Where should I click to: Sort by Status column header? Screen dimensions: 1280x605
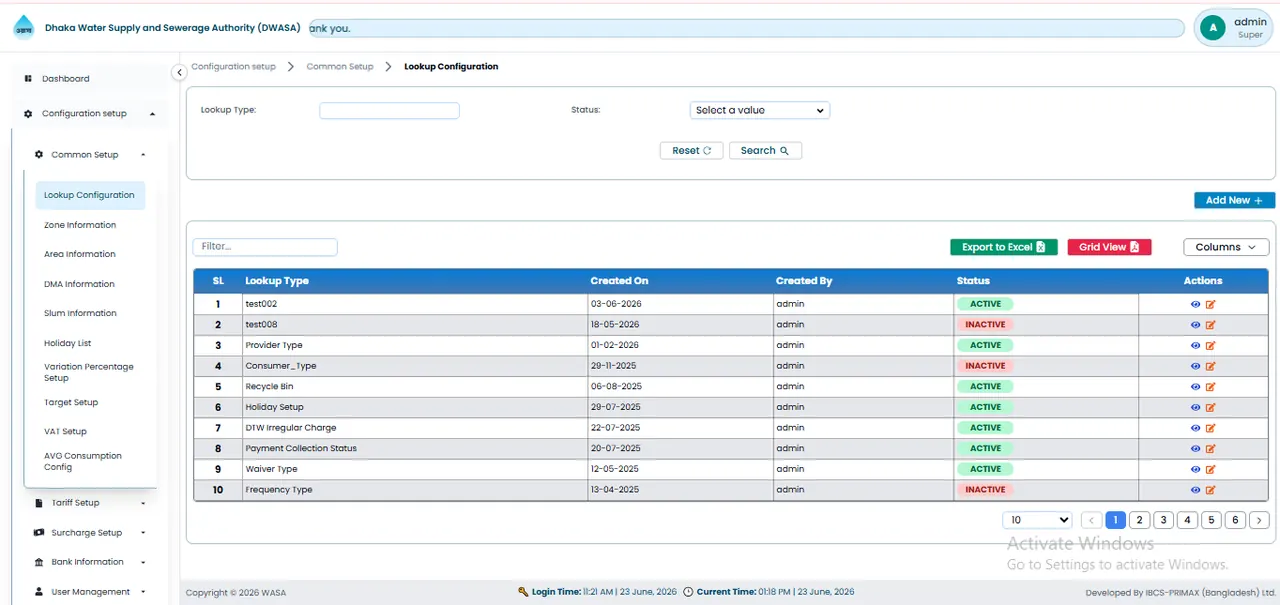pyautogui.click(x=973, y=281)
